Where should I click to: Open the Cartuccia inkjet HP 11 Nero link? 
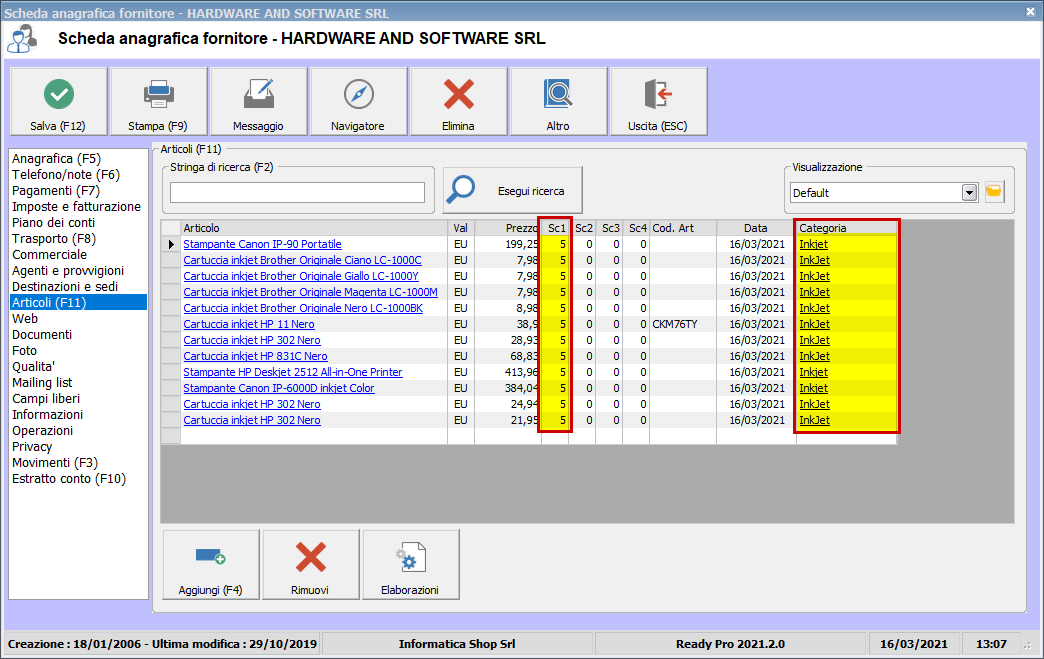[x=249, y=324]
